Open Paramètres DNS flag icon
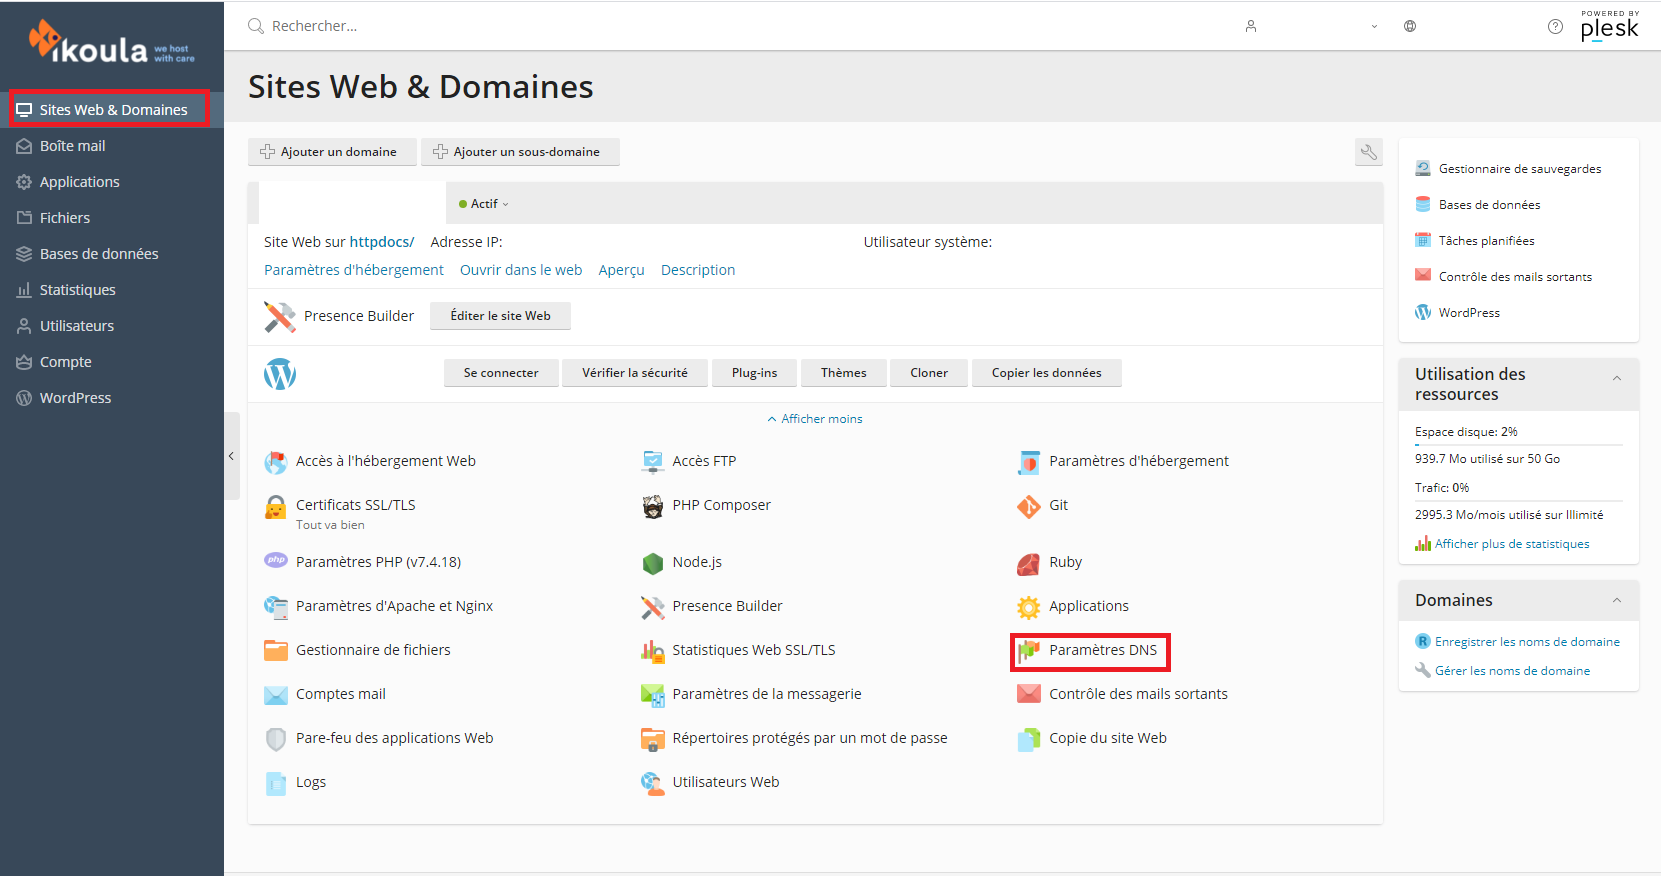Image resolution: width=1661 pixels, height=876 pixels. tap(1029, 651)
